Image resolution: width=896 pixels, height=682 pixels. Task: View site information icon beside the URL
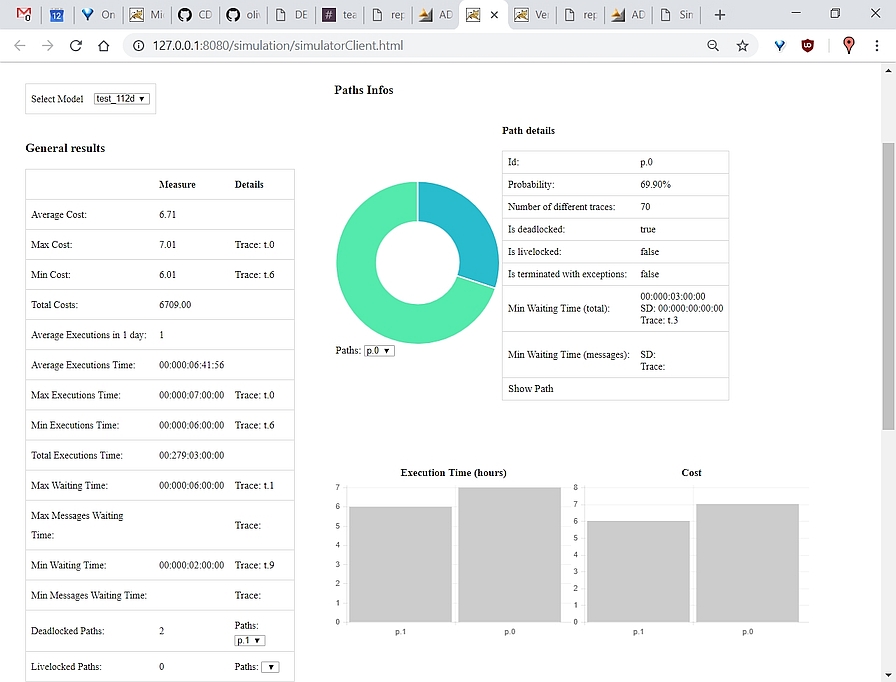pyautogui.click(x=138, y=46)
